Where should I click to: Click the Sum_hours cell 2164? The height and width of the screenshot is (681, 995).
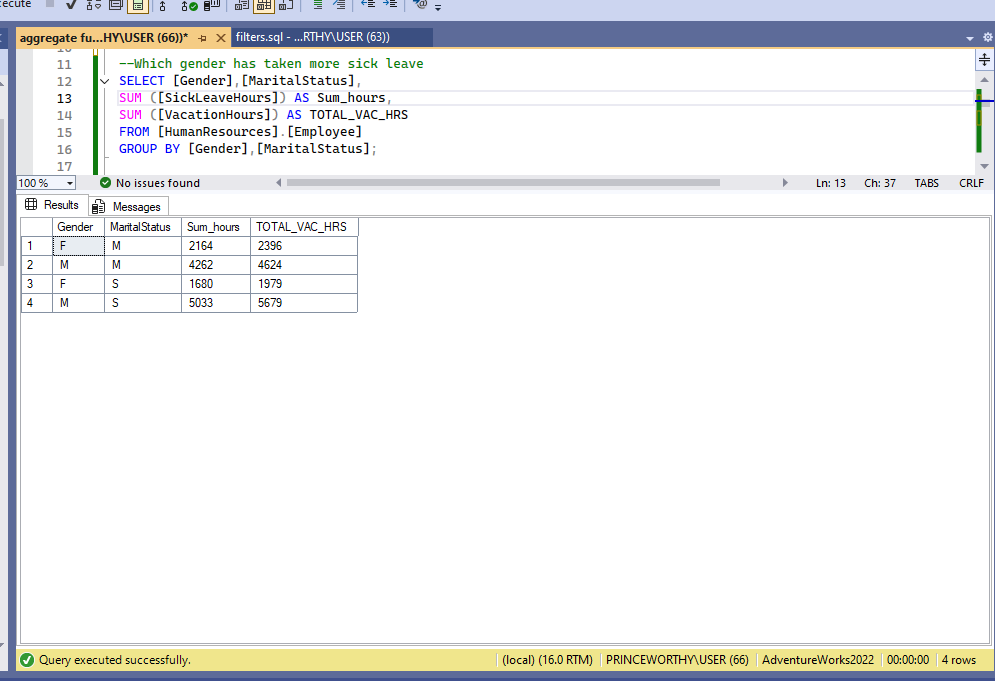click(x=216, y=246)
